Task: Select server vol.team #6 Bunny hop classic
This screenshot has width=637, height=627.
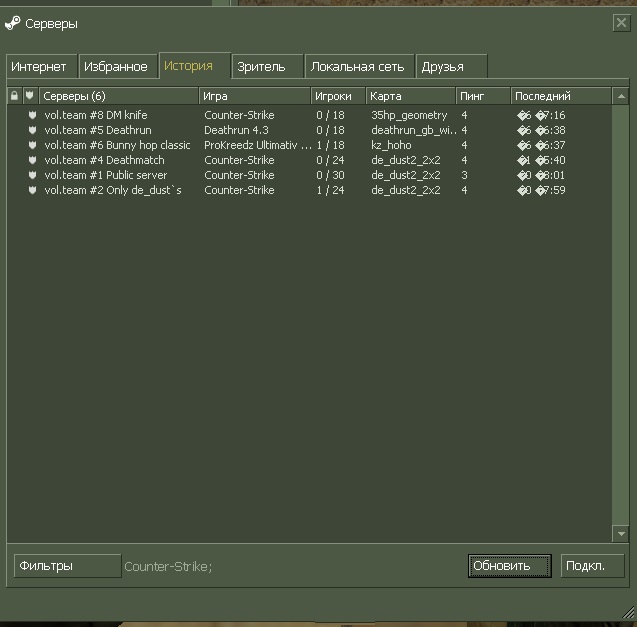Action: 309,145
